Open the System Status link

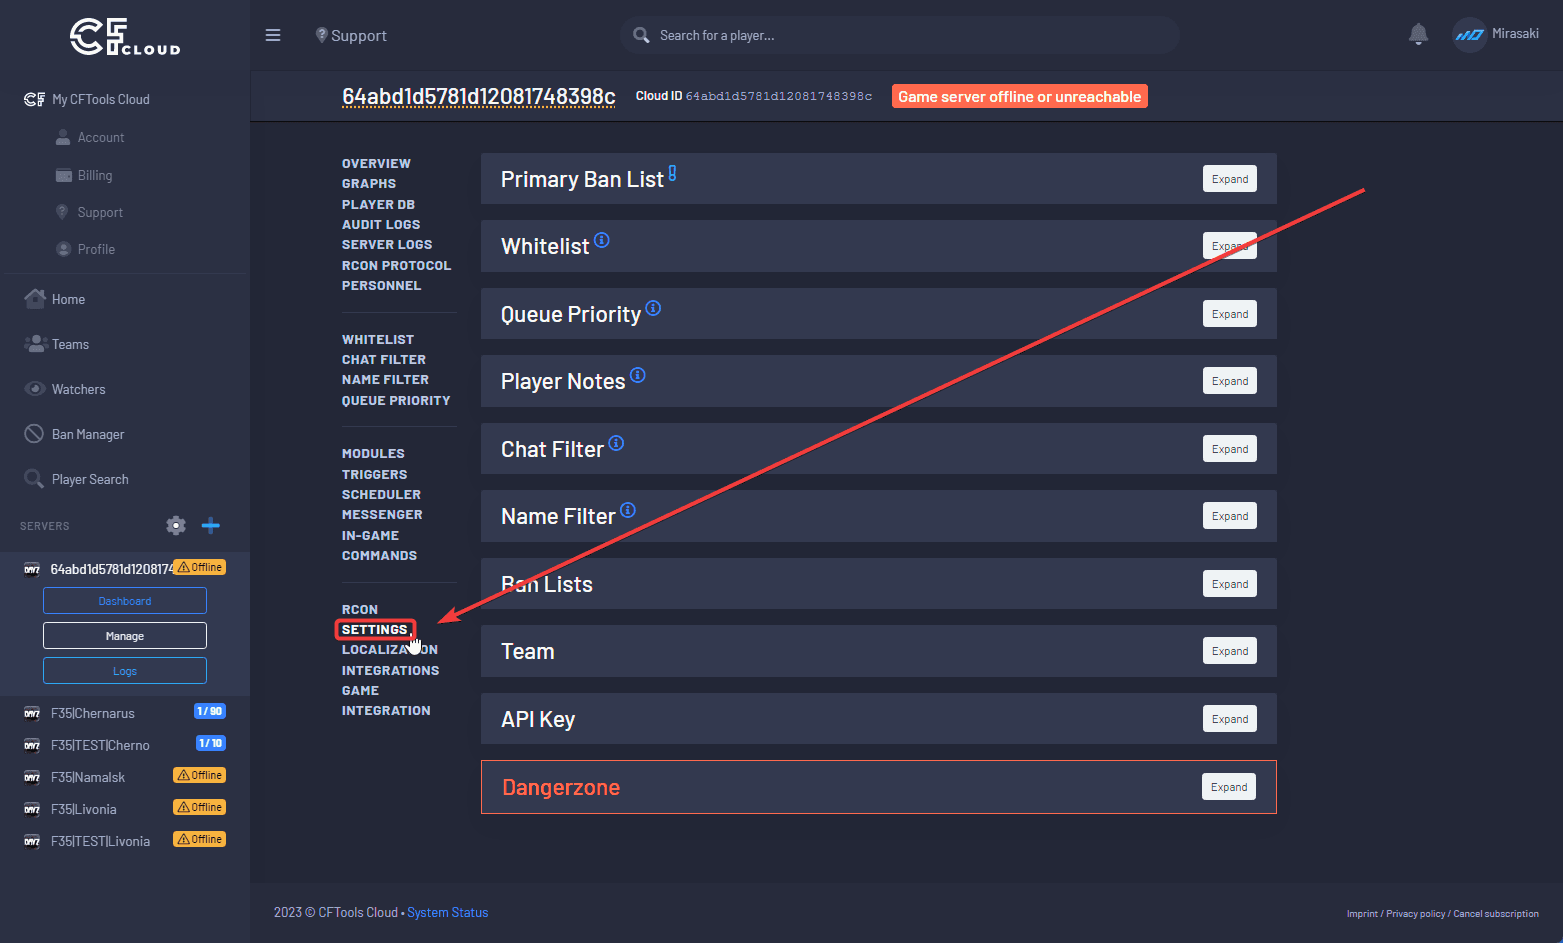point(448,912)
